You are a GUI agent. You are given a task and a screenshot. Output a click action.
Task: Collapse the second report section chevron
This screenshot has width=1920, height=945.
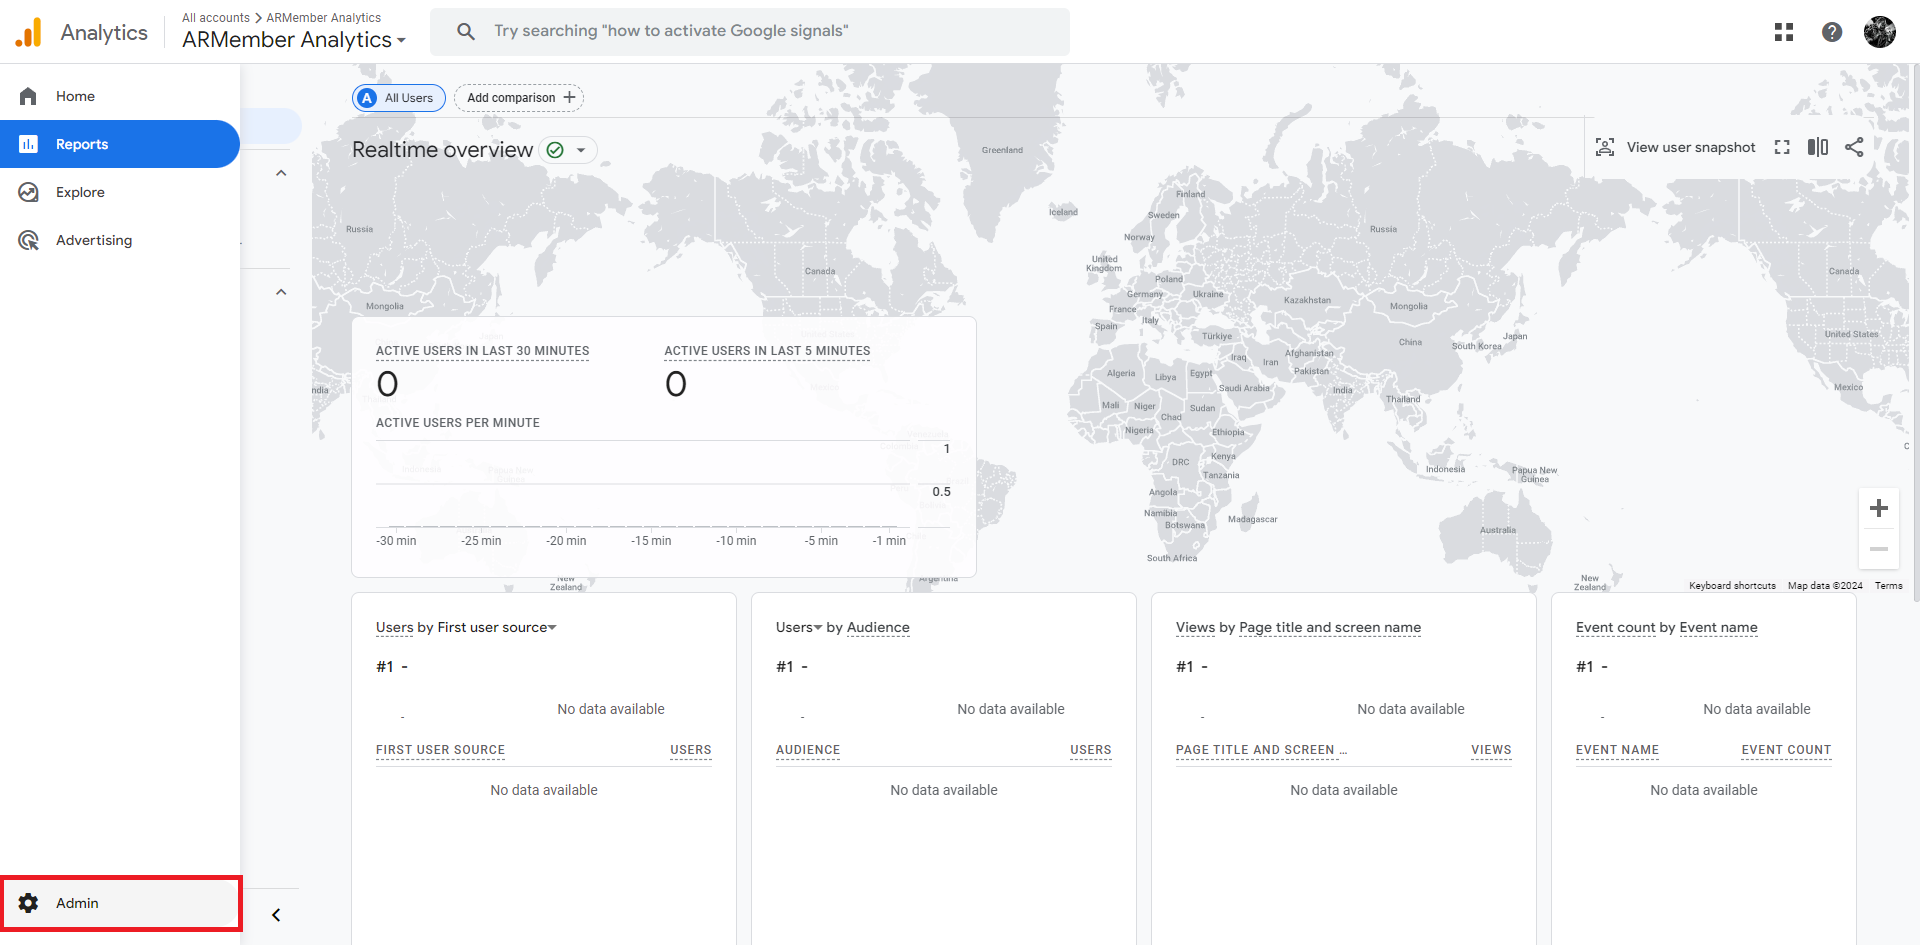click(x=281, y=292)
